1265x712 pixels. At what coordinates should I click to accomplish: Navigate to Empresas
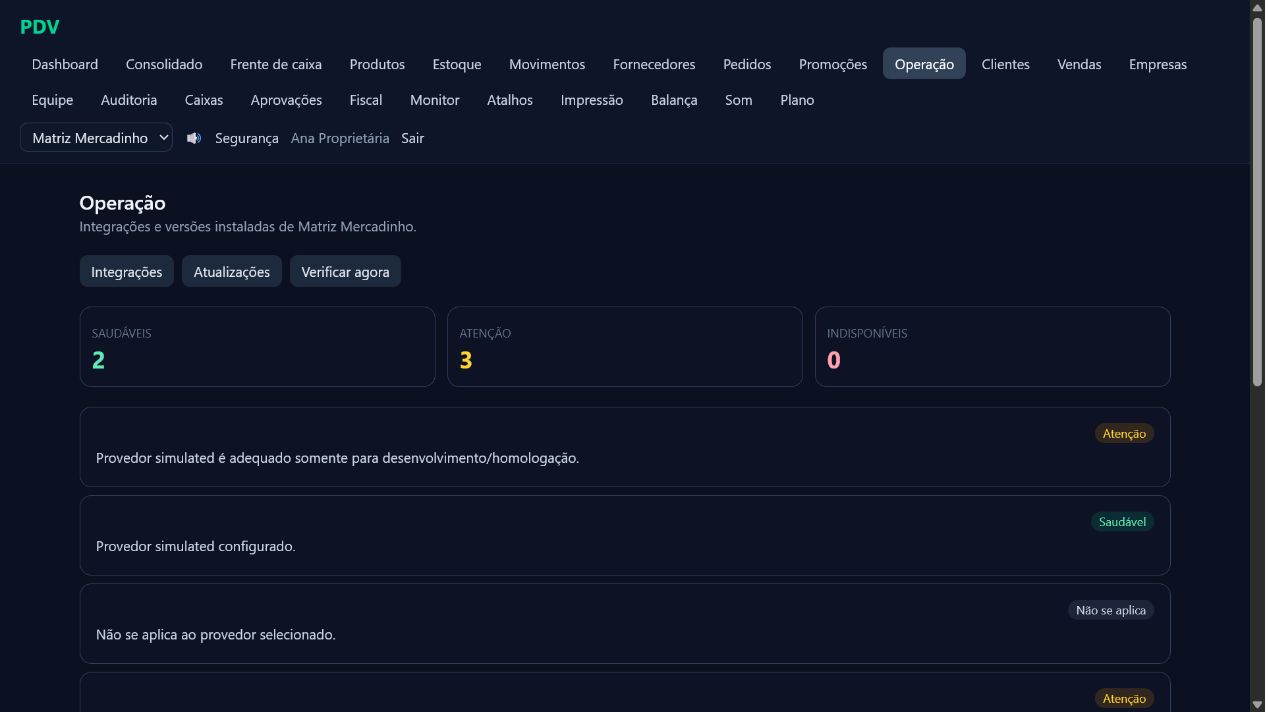coord(1158,64)
